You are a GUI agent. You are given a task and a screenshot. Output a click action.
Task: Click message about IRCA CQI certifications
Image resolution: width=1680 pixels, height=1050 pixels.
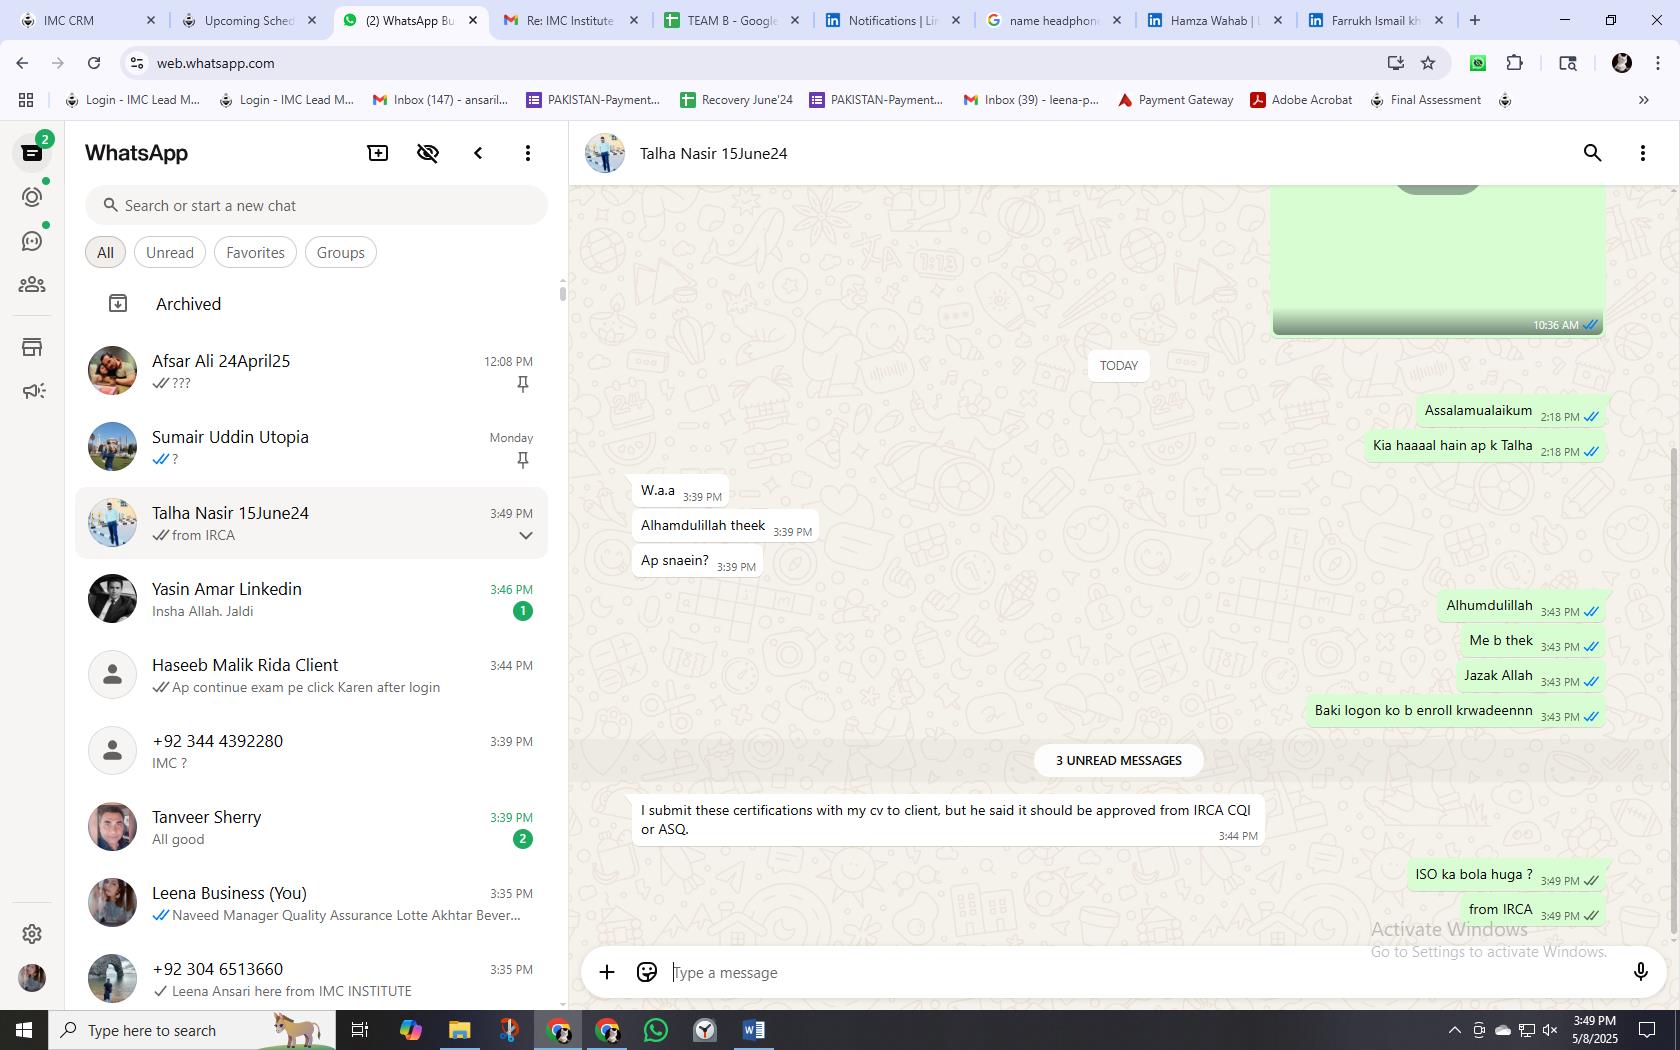coord(947,820)
